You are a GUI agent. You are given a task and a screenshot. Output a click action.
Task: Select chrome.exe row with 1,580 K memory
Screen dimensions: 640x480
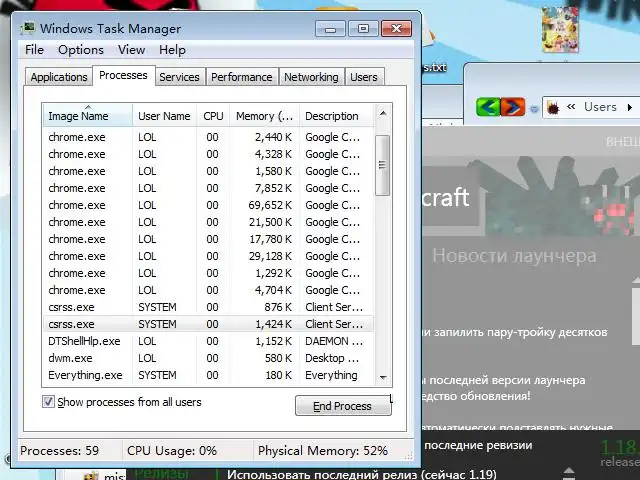point(208,171)
